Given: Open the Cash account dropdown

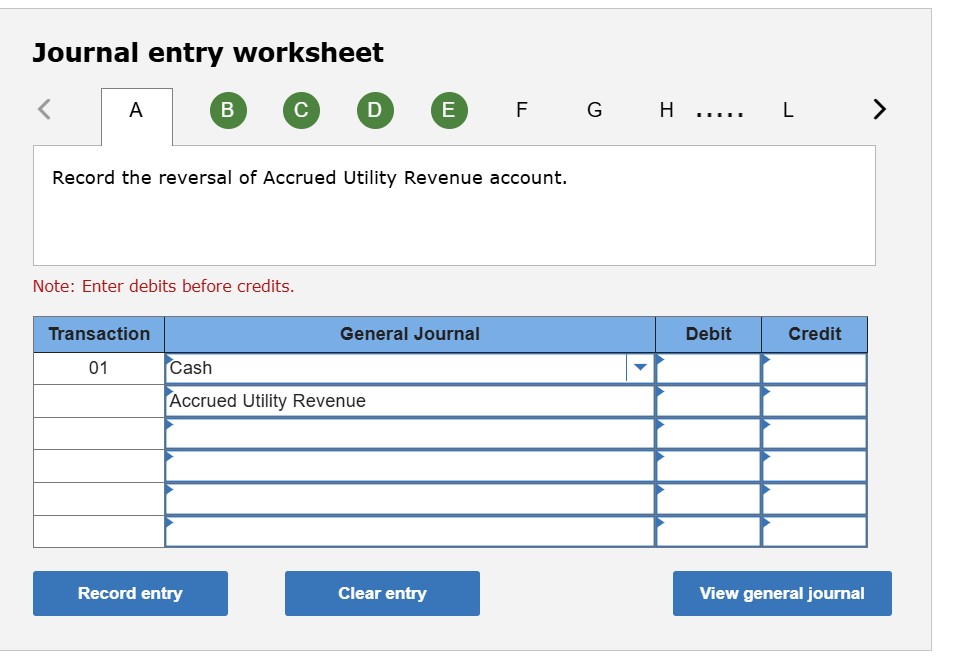Looking at the screenshot, I should 639,368.
